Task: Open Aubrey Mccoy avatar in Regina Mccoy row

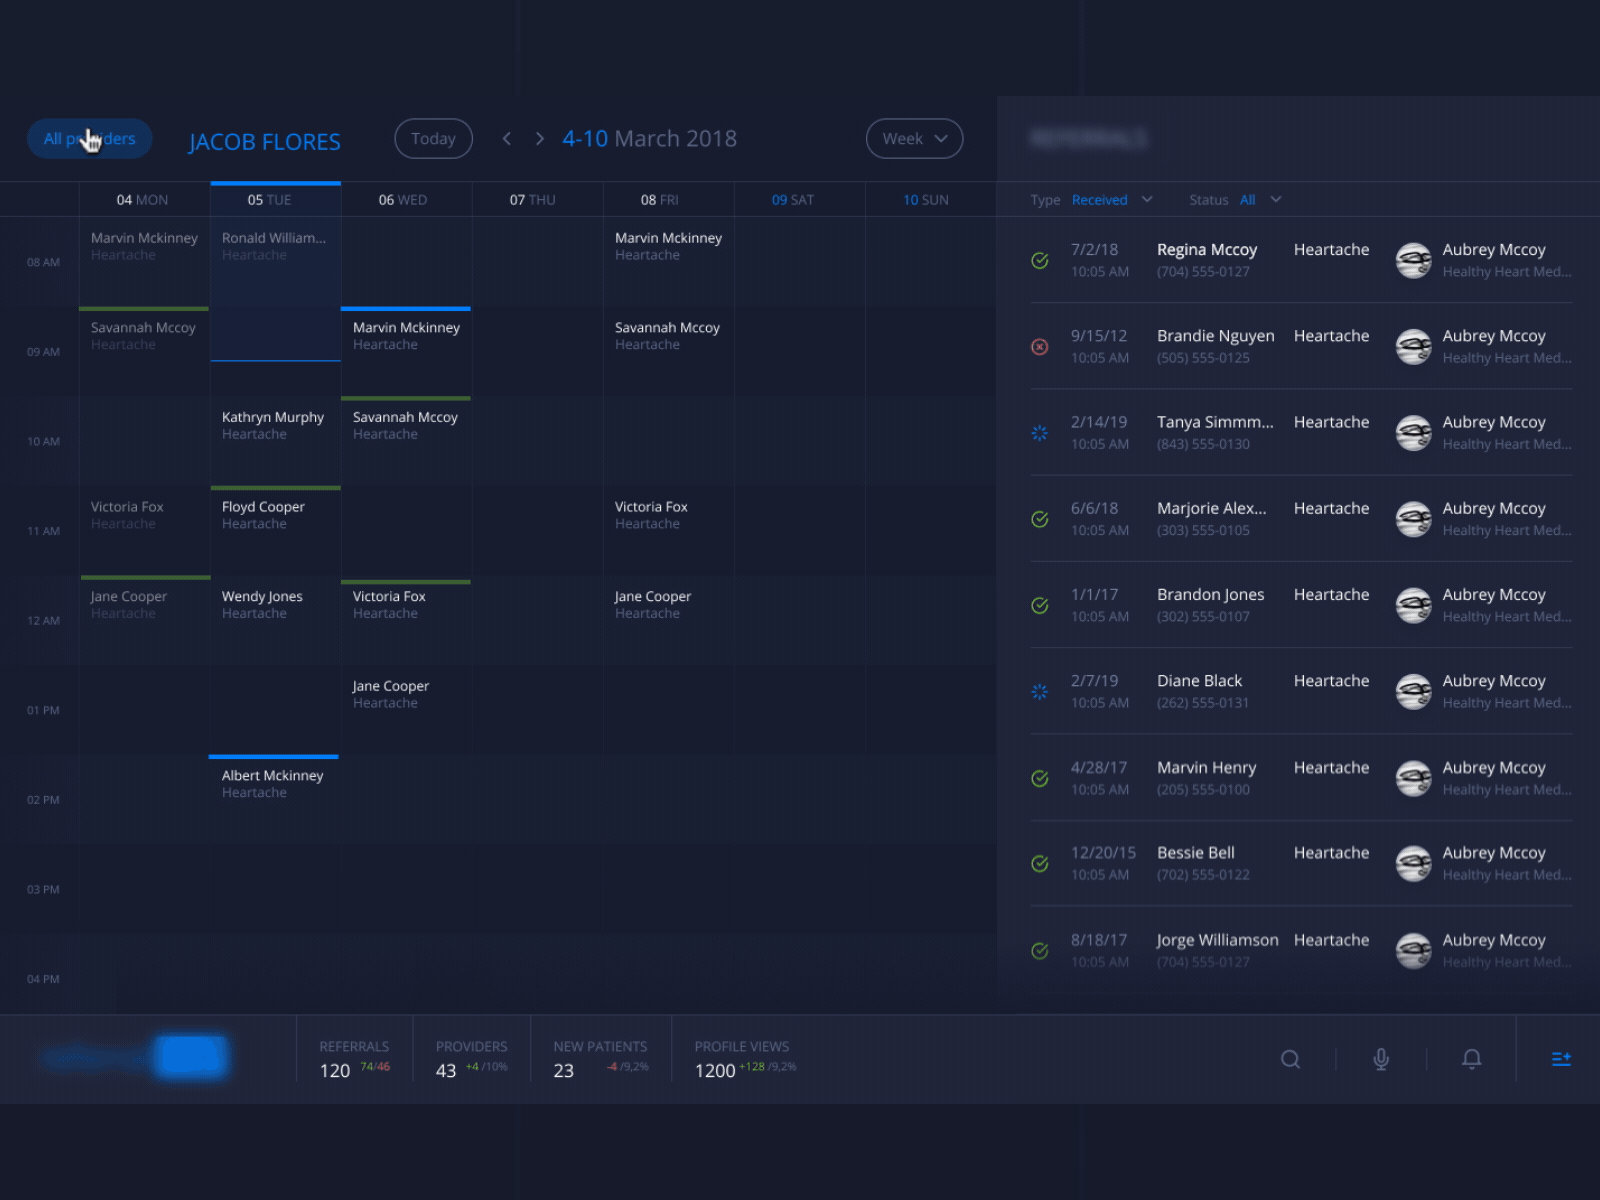Action: (x=1413, y=261)
